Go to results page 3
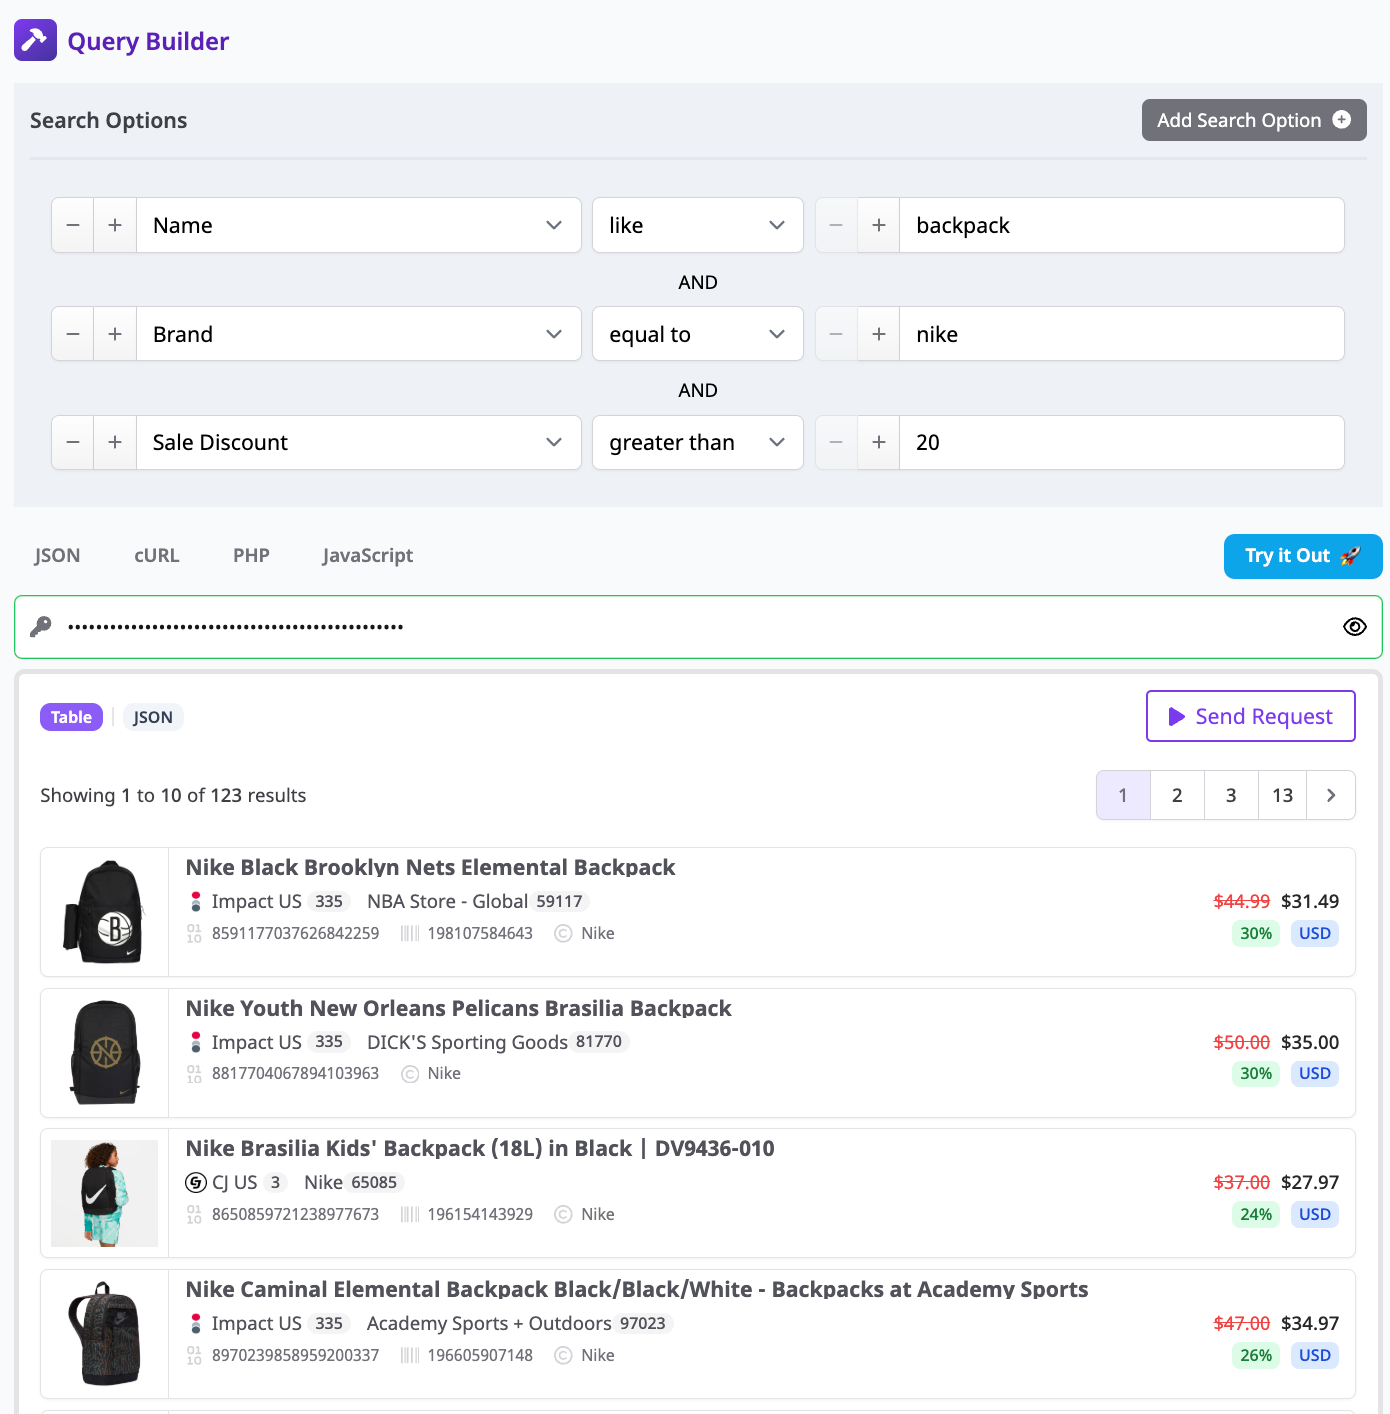The height and width of the screenshot is (1414, 1390). pyautogui.click(x=1231, y=795)
